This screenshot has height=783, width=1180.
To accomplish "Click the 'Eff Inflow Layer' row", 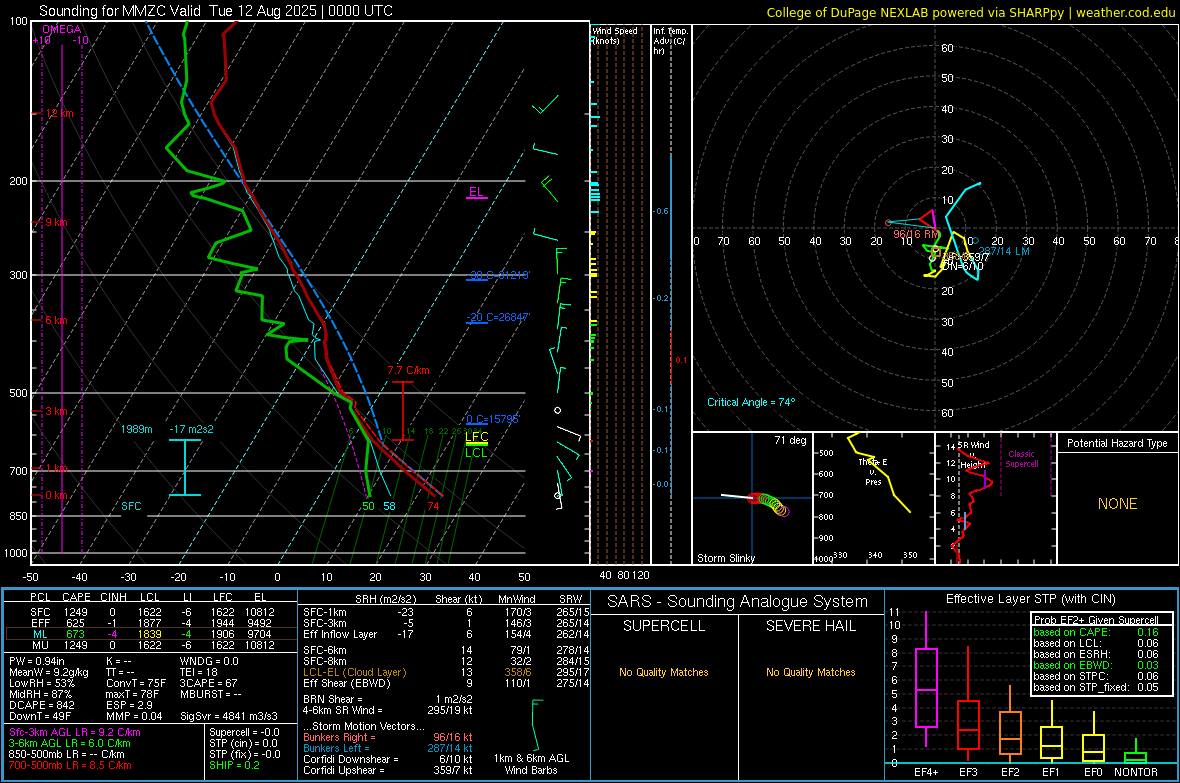I will [x=446, y=634].
